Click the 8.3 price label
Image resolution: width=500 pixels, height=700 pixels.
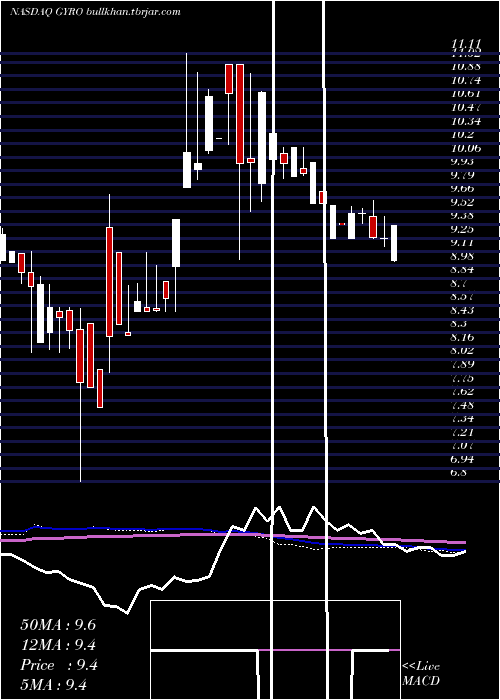[458, 324]
